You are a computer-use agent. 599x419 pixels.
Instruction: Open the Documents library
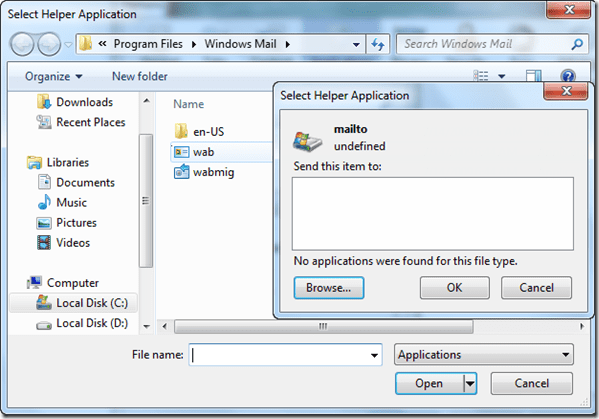pyautogui.click(x=85, y=183)
